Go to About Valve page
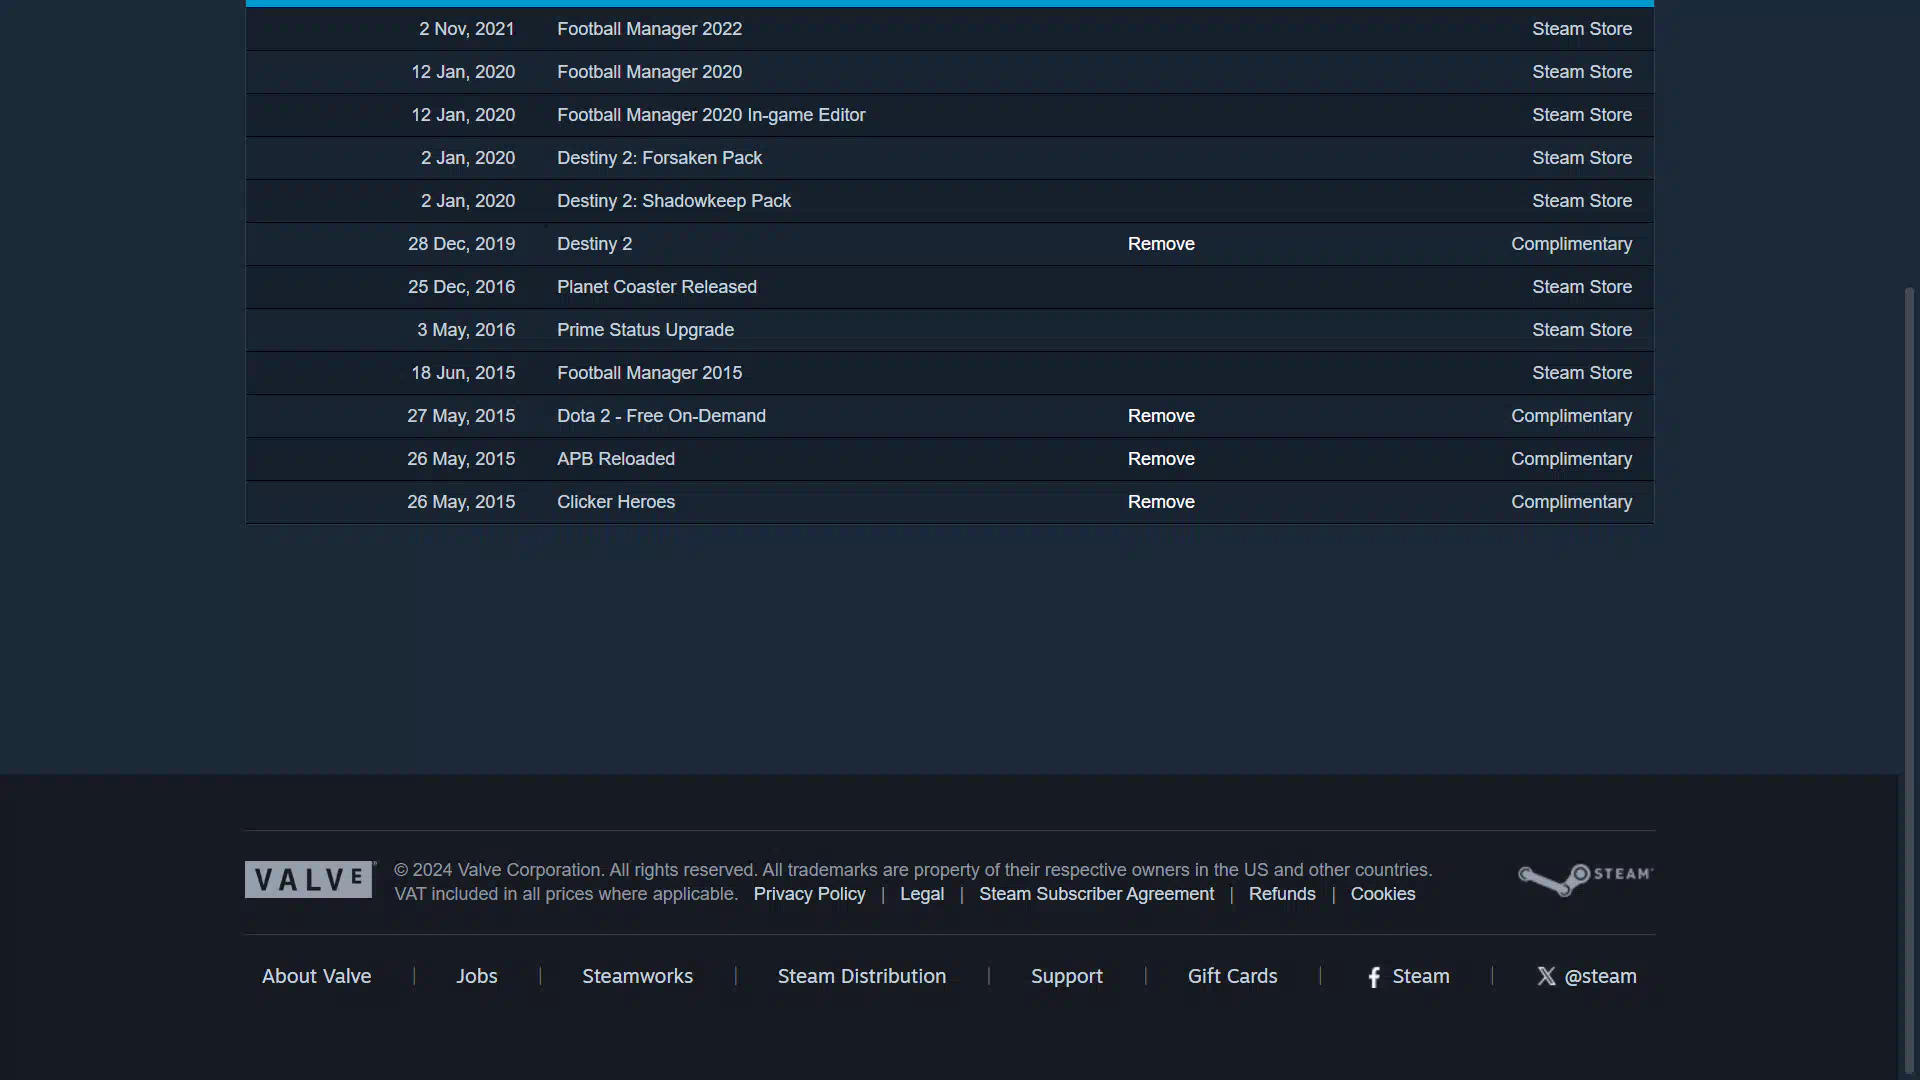1920x1080 pixels. coord(316,976)
